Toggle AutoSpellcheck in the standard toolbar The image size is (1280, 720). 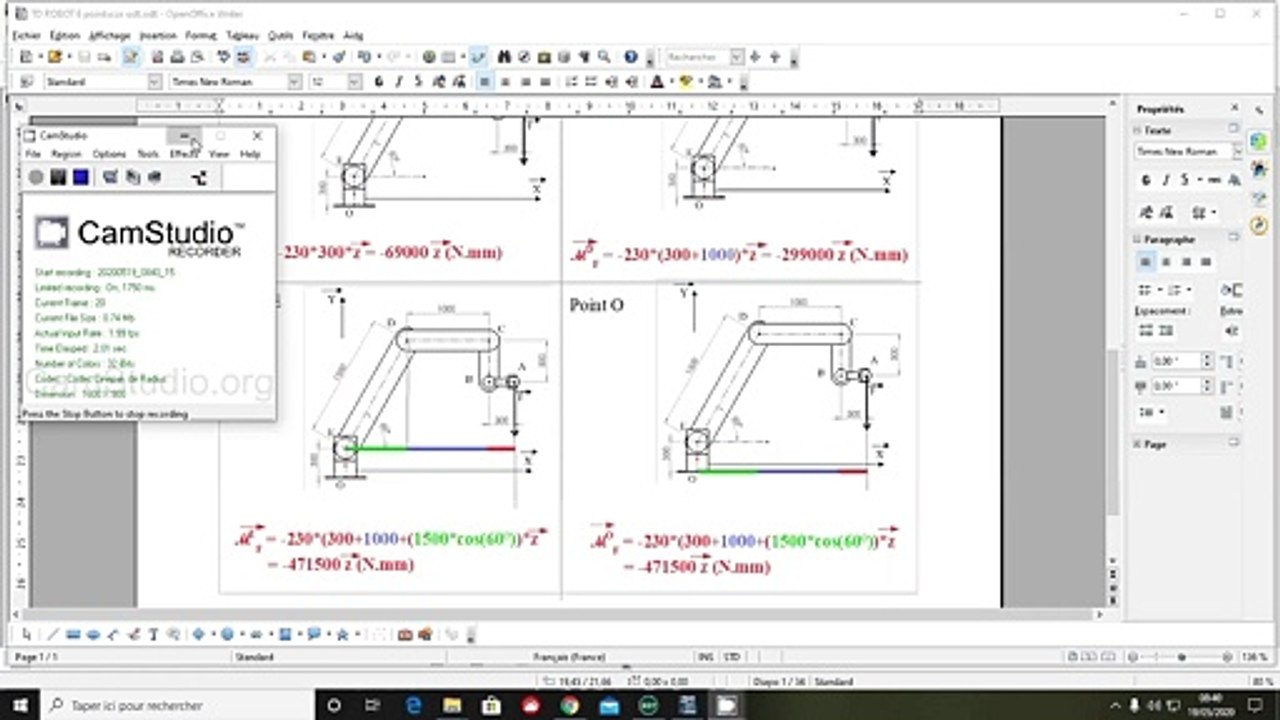point(243,58)
